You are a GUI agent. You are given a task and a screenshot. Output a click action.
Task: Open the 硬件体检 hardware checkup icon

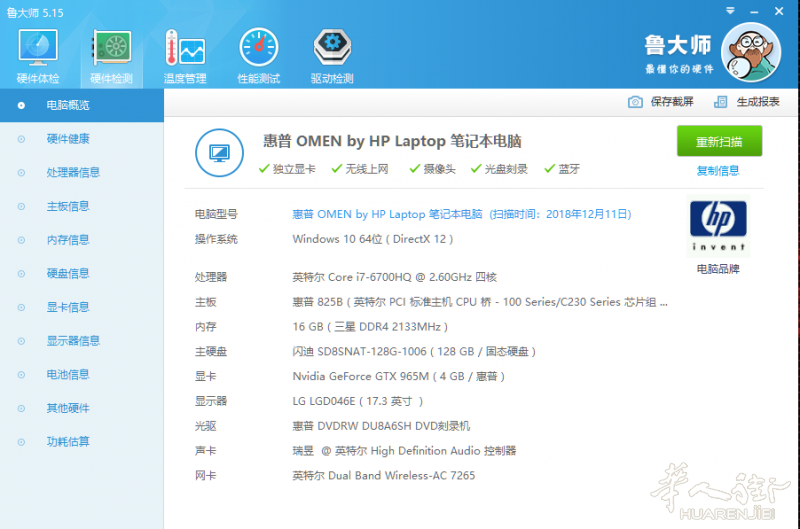[x=38, y=56]
